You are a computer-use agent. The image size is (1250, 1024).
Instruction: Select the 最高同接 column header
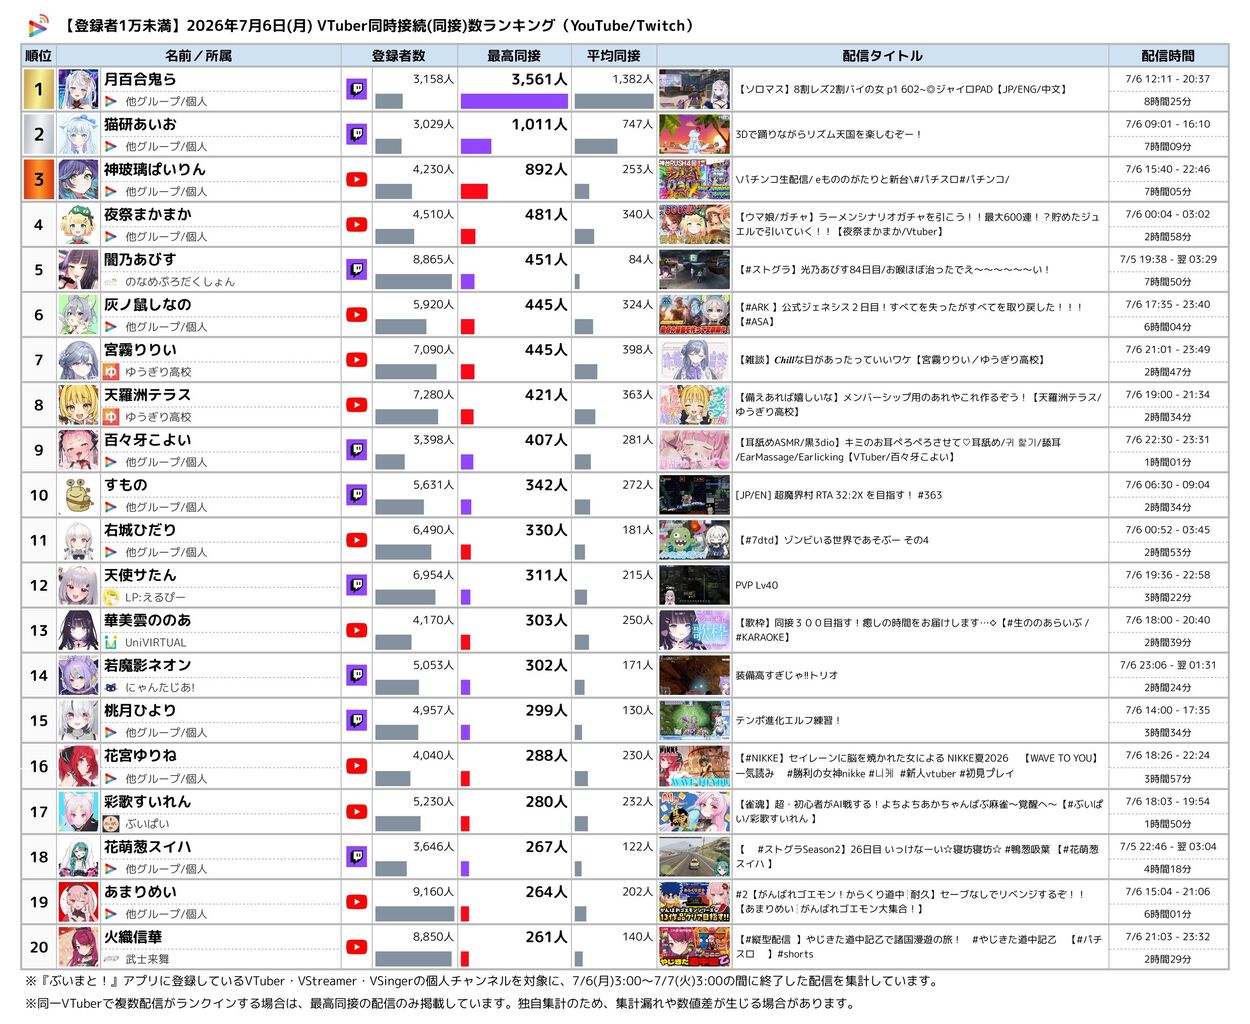(514, 56)
